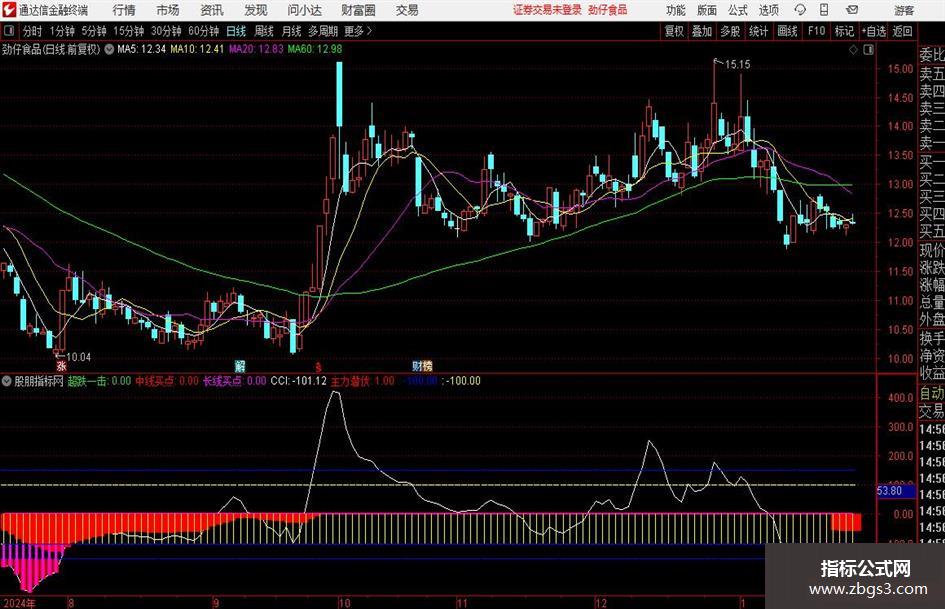945x609 pixels.
Task: Click the 劲仔食品(日线 前复权) chart title
Action: [51, 49]
